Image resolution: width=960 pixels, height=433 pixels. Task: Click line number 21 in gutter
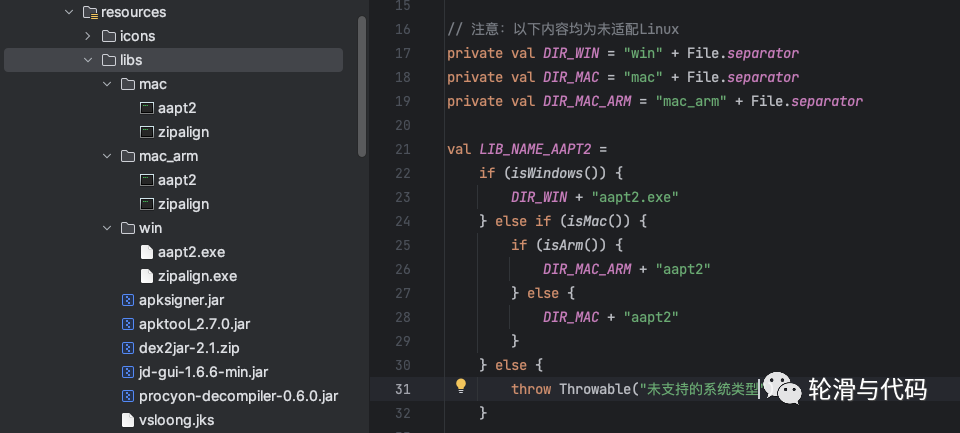pyautogui.click(x=403, y=149)
